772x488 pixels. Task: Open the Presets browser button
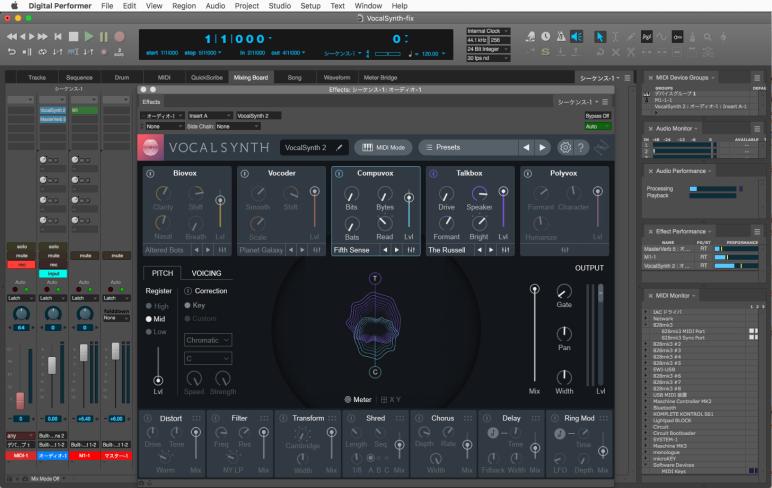468,147
